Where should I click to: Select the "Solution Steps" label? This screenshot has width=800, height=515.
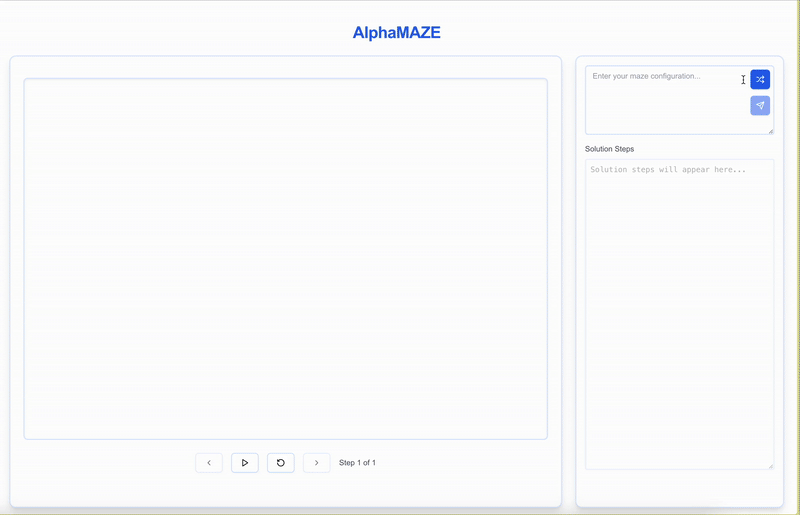(x=609, y=149)
